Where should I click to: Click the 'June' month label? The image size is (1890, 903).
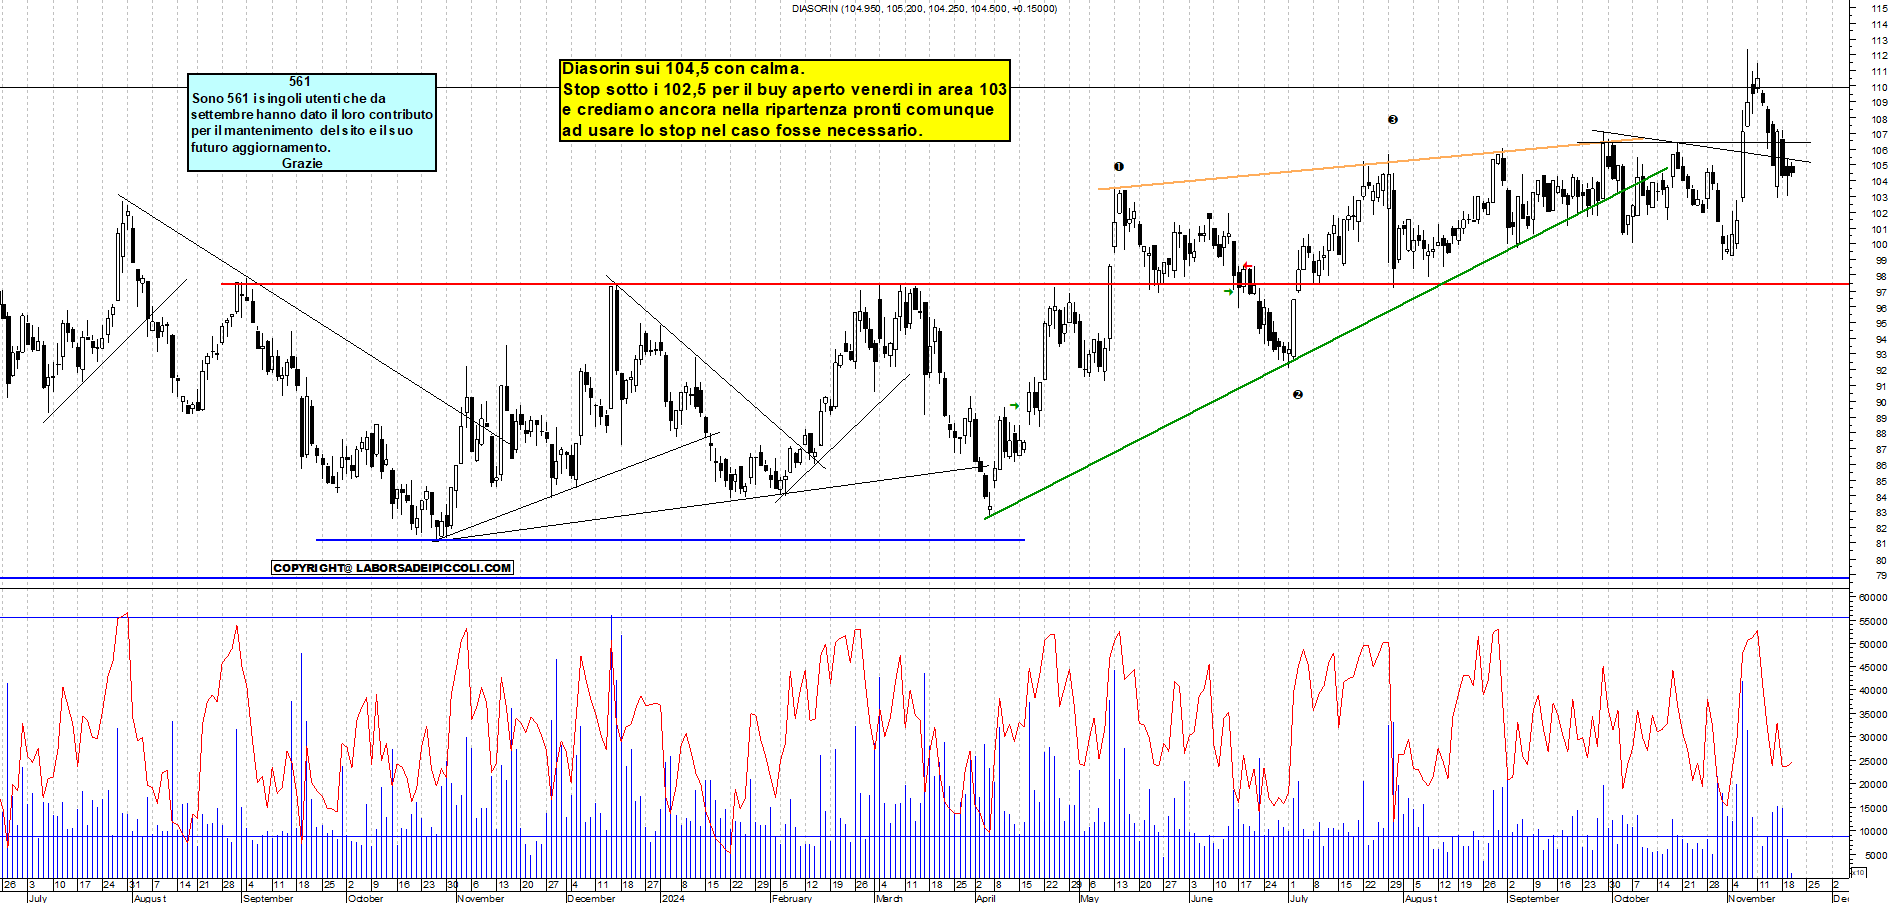pos(1202,898)
